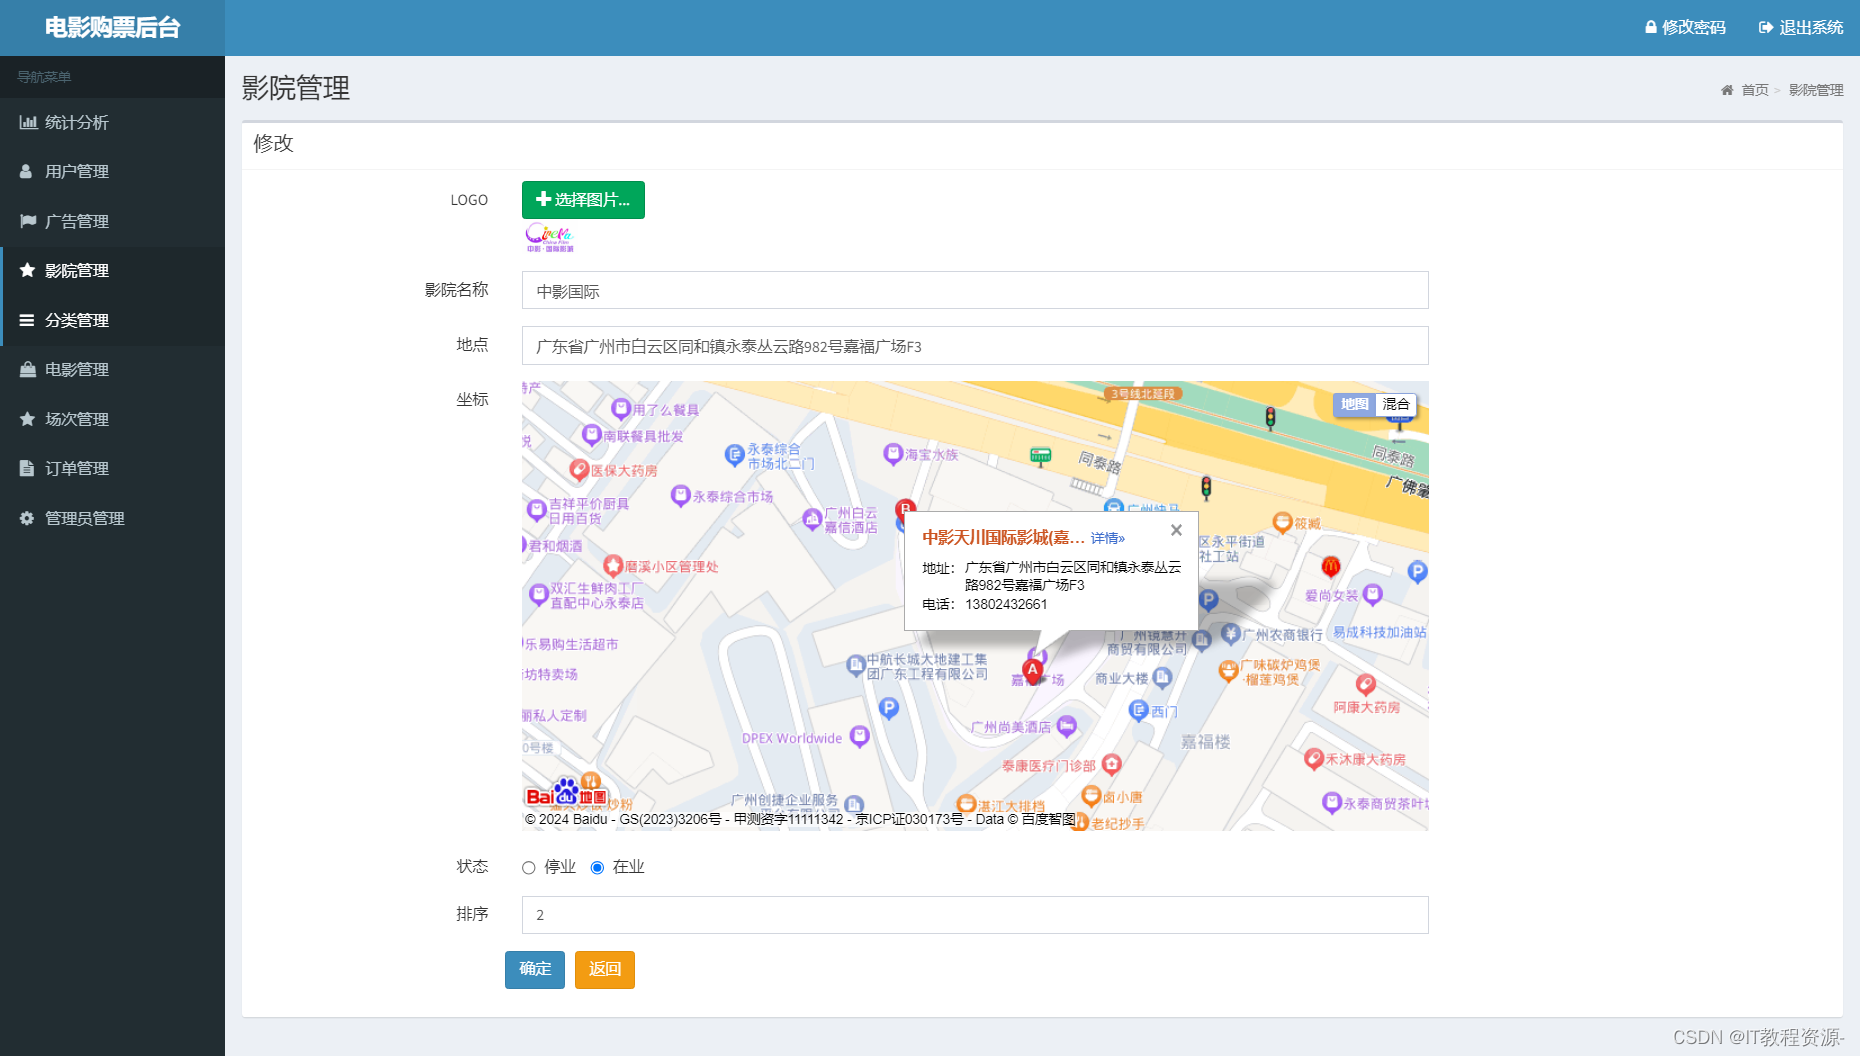Click the 订单管理 document icon
Image resolution: width=1860 pixels, height=1056 pixels.
(26, 468)
